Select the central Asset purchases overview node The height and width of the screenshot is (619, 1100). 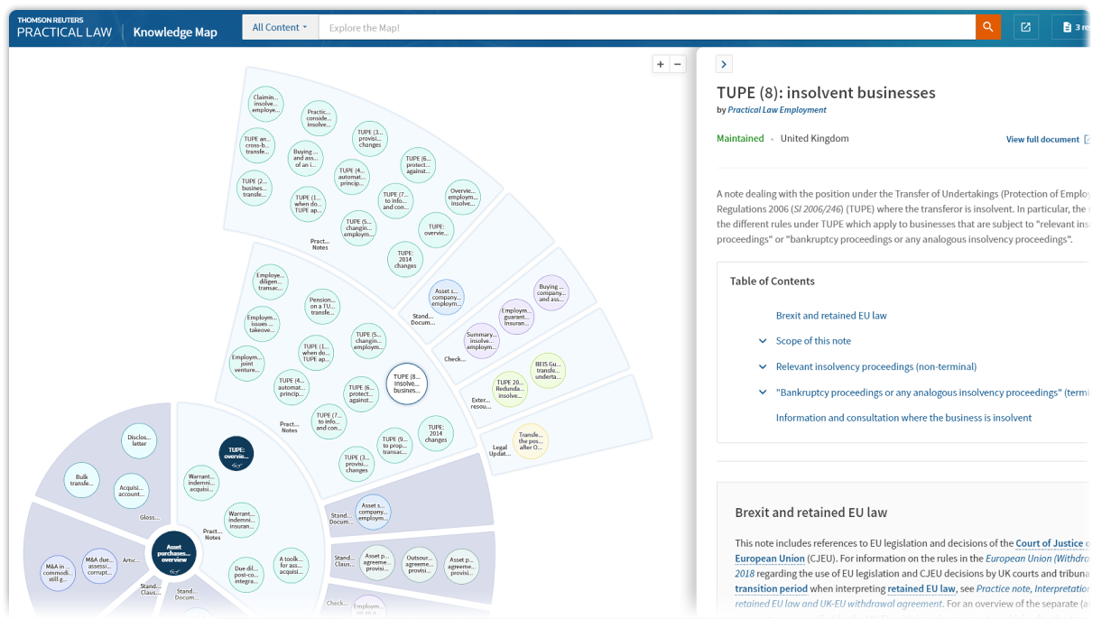173,552
